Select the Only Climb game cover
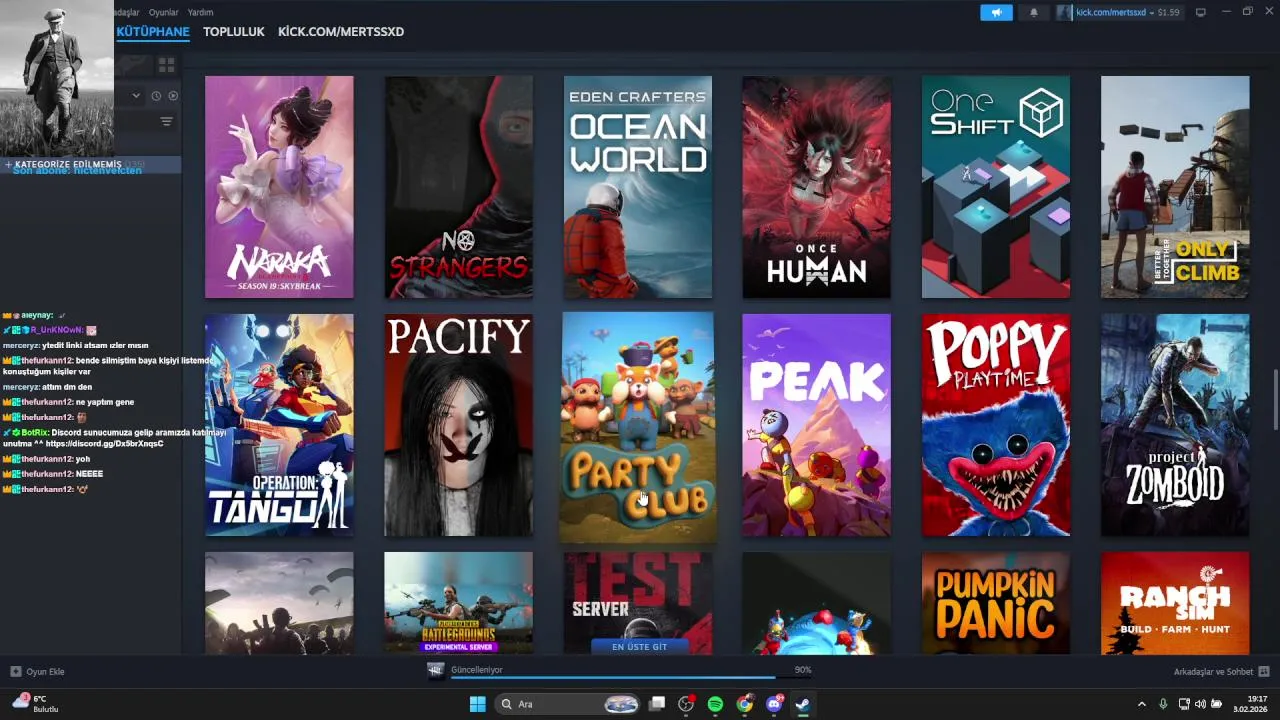 click(x=1175, y=187)
